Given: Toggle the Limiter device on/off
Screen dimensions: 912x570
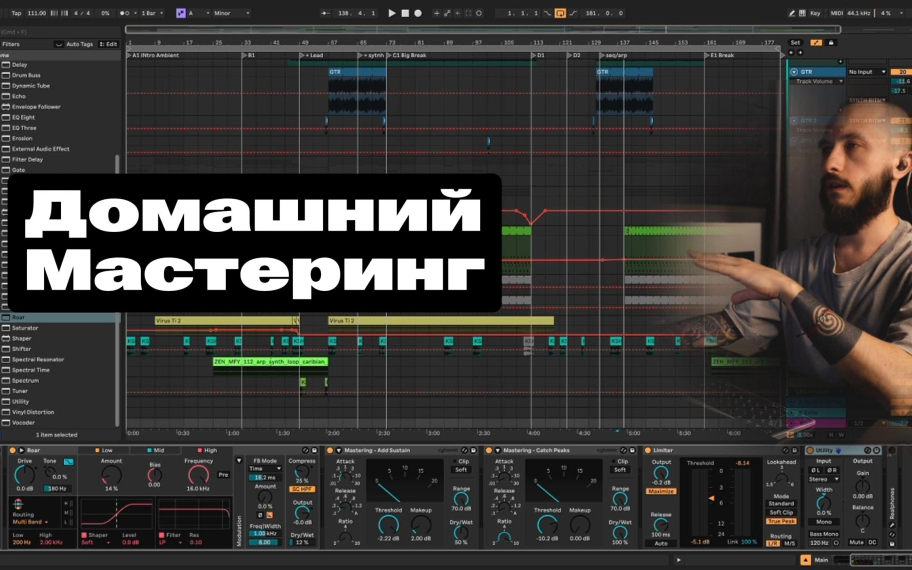Looking at the screenshot, I should point(646,451).
